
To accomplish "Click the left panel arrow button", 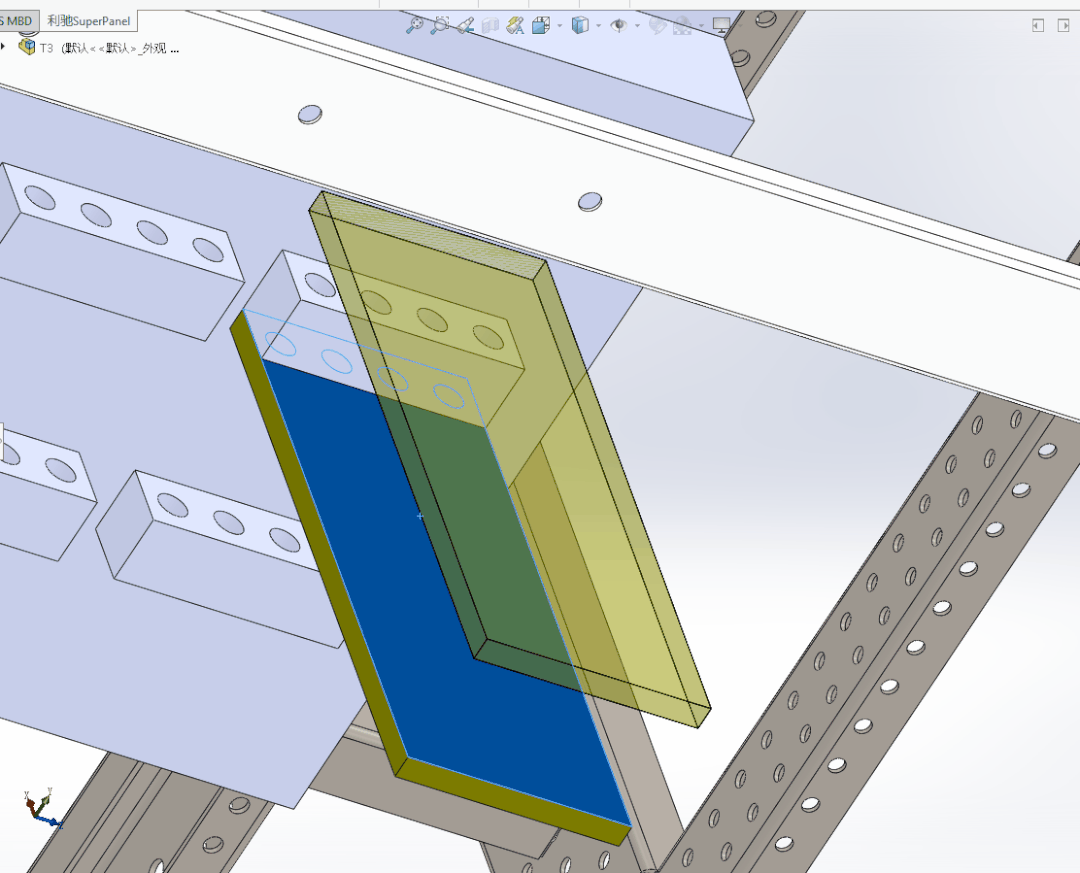I will click(x=1038, y=25).
